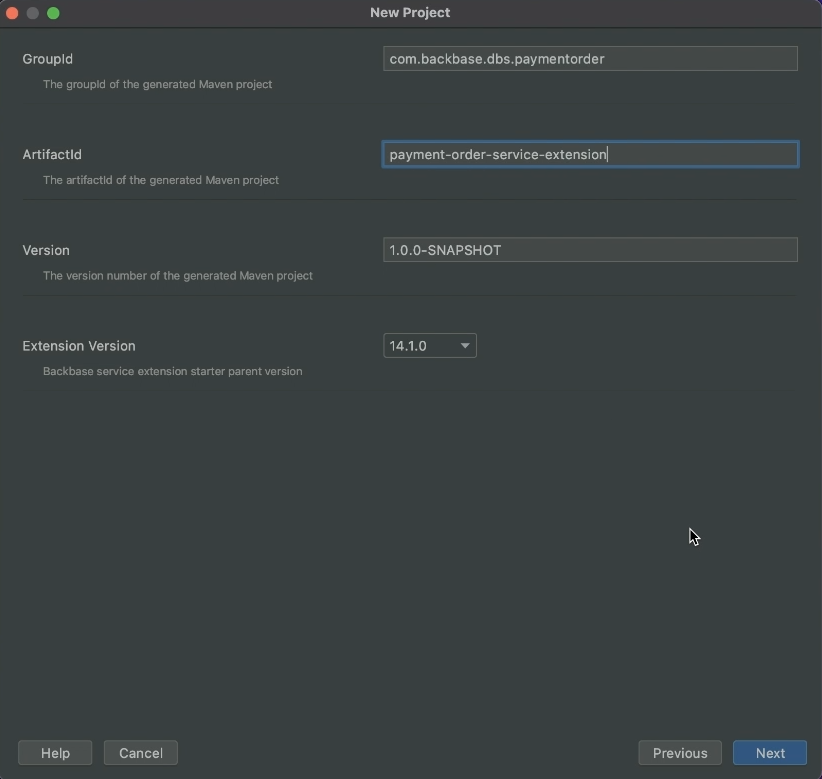Click 'The artifactId of the generated Maven project' text
Screen dimensions: 822x779
(x=161, y=180)
